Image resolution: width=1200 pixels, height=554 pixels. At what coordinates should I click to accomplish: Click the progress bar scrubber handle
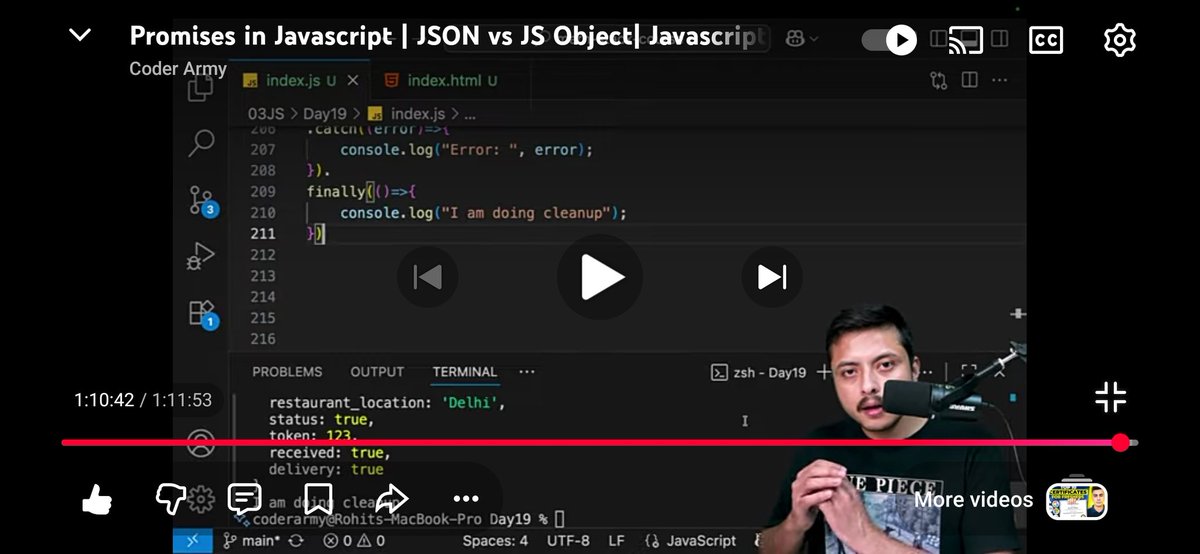(x=1120, y=442)
